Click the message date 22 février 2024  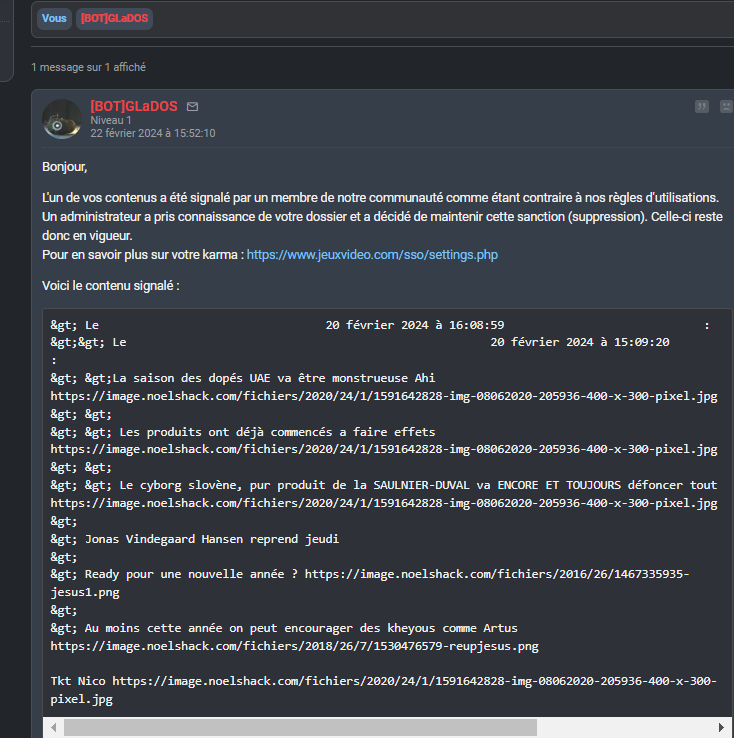pos(152,133)
